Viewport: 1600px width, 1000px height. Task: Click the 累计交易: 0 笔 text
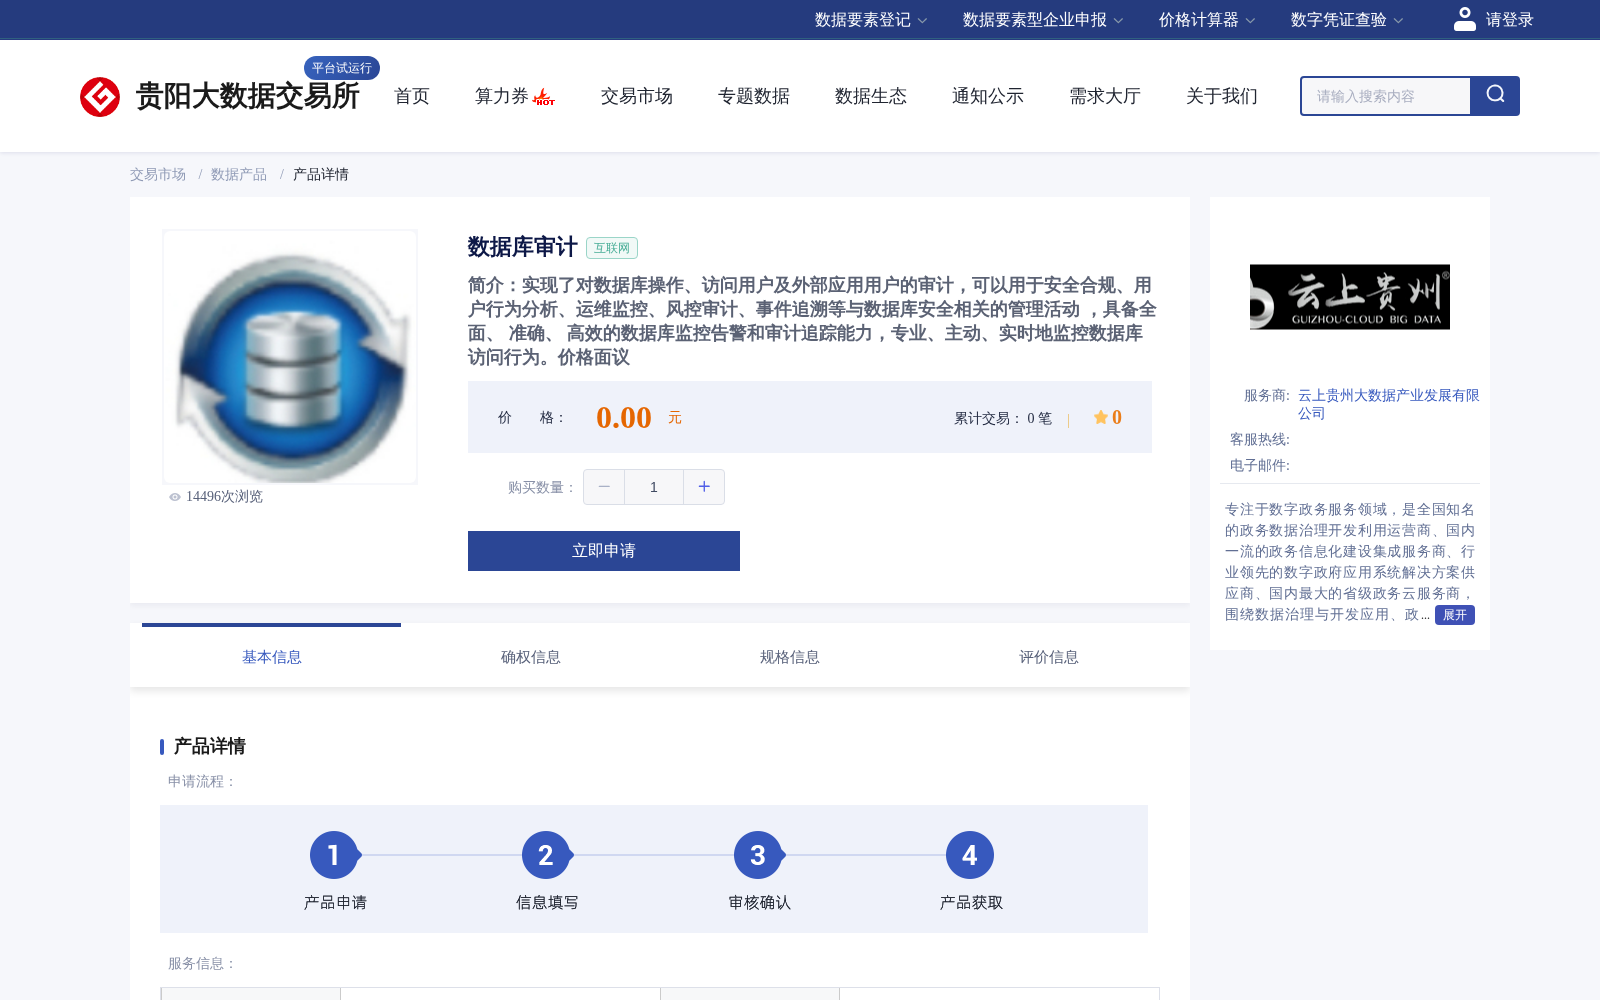pos(1003,418)
